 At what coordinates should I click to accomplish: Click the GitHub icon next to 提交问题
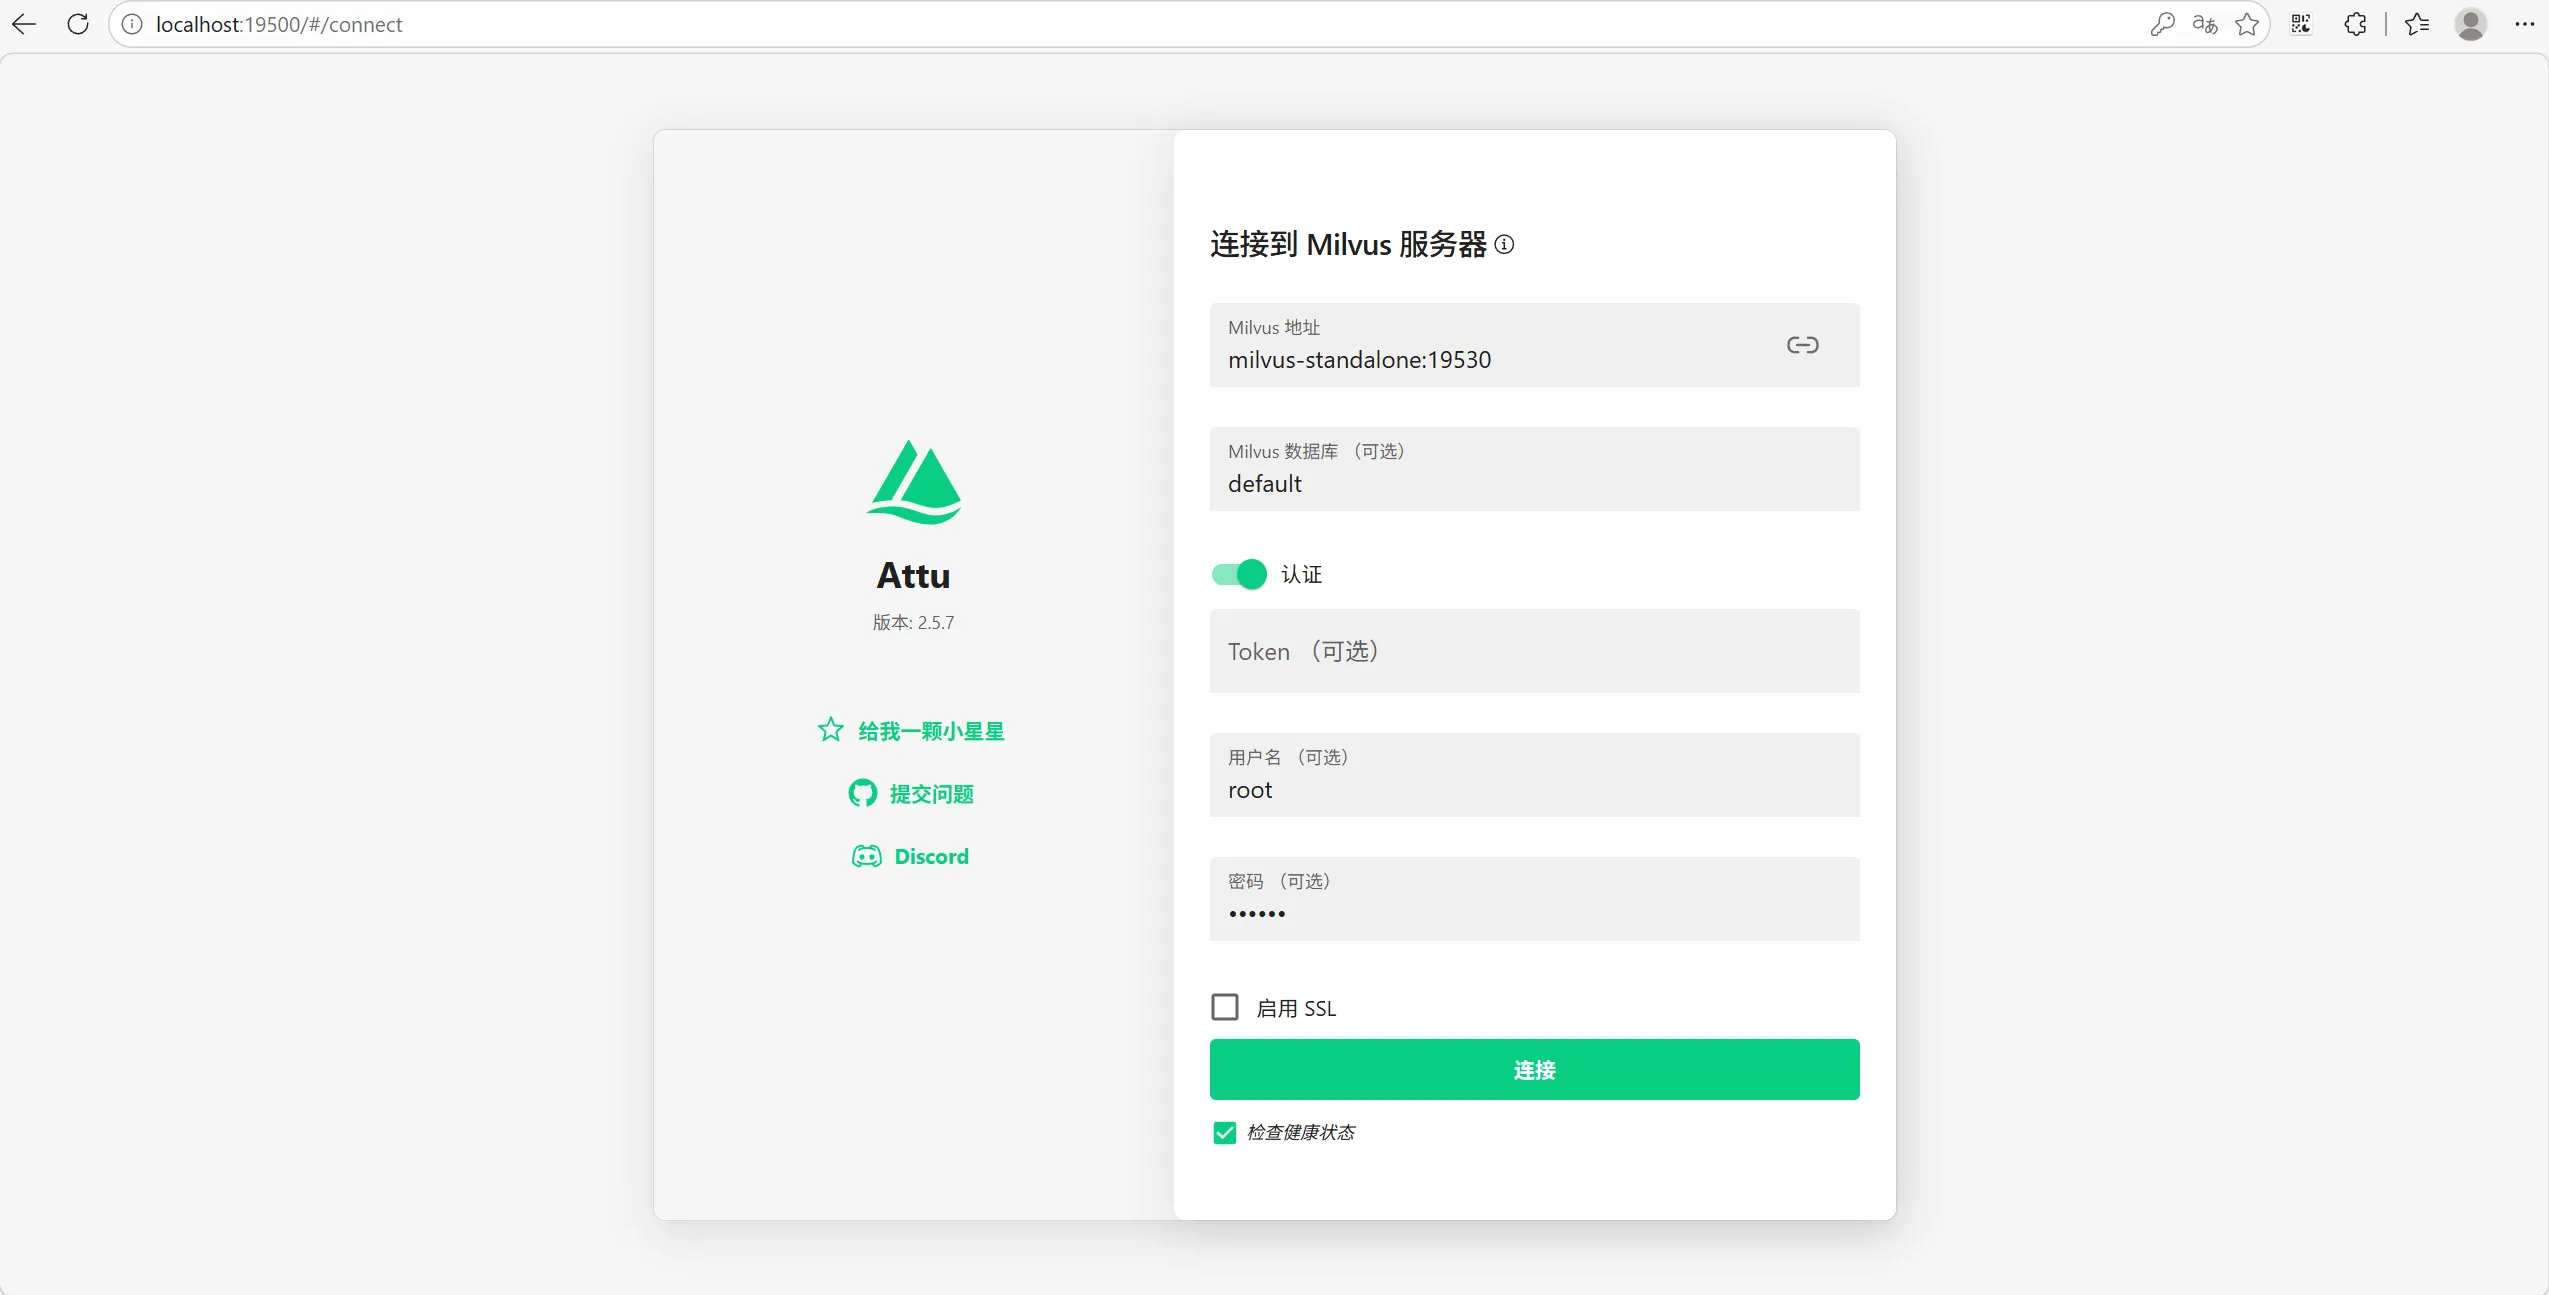point(861,793)
